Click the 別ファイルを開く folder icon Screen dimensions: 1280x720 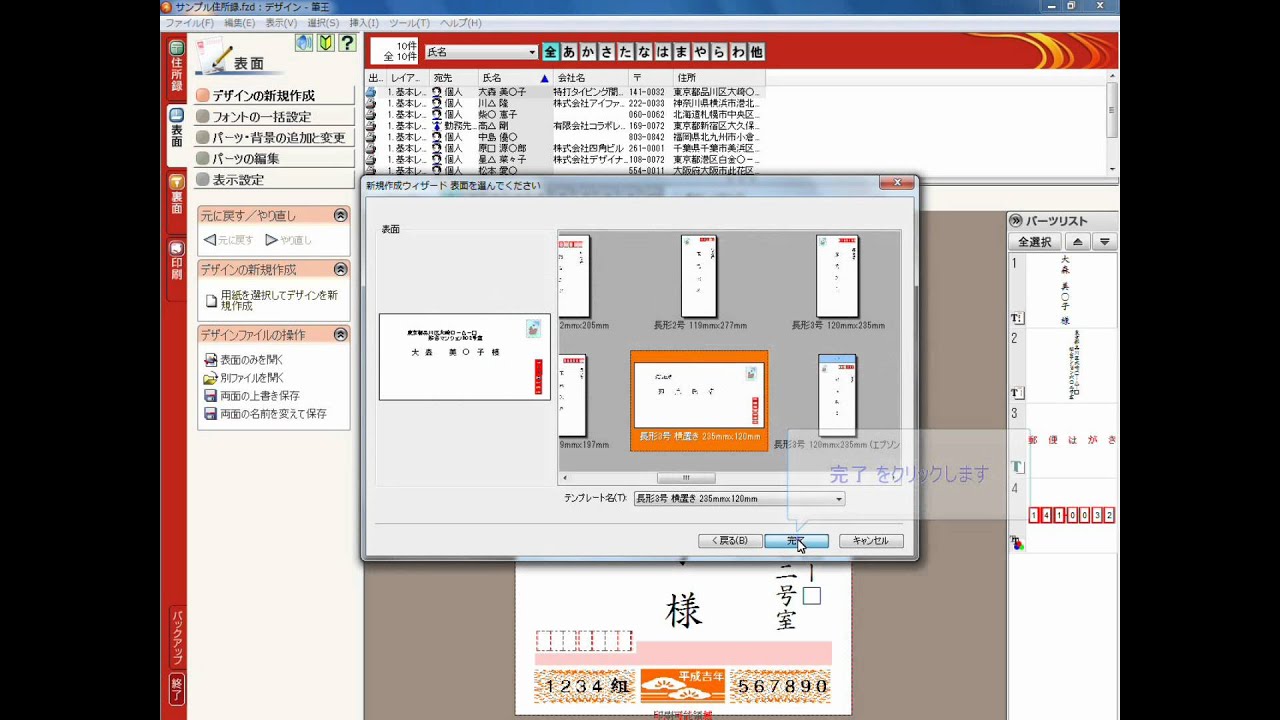[x=210, y=378]
